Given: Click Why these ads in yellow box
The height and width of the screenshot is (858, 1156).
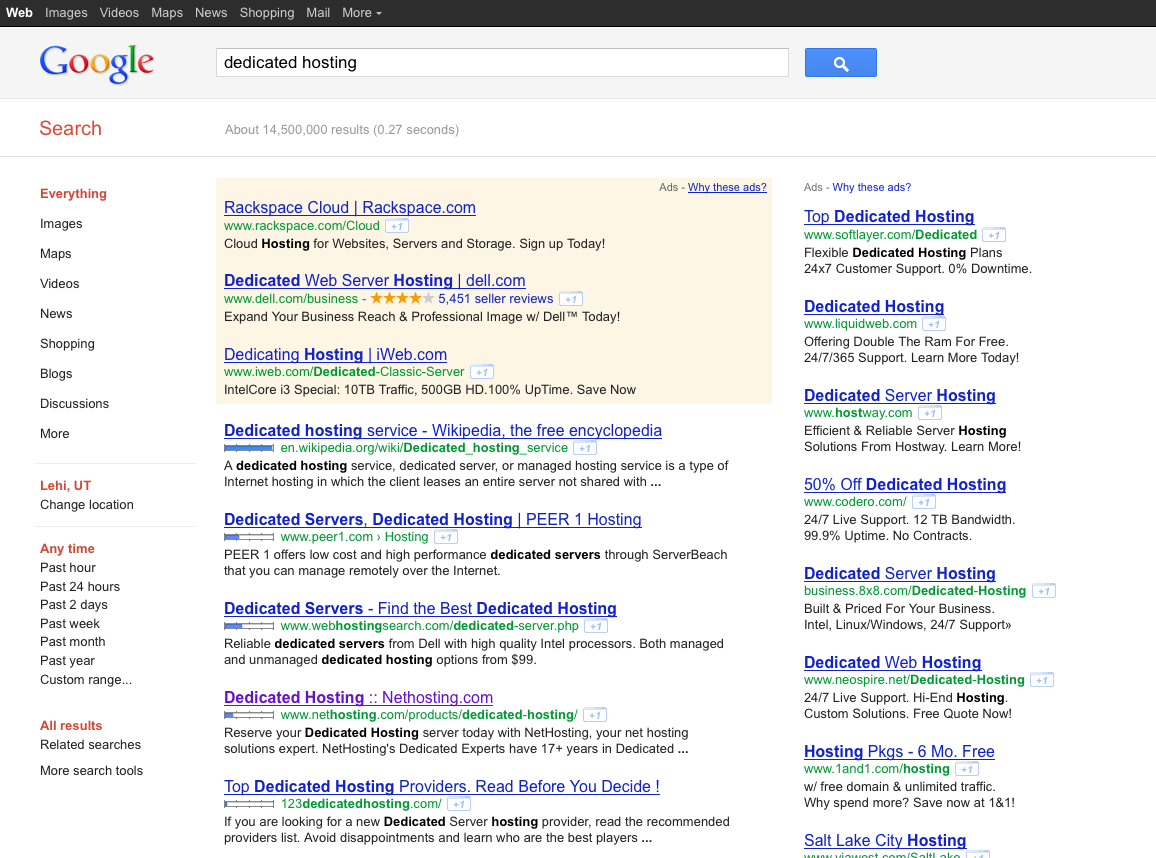Looking at the screenshot, I should 727,187.
